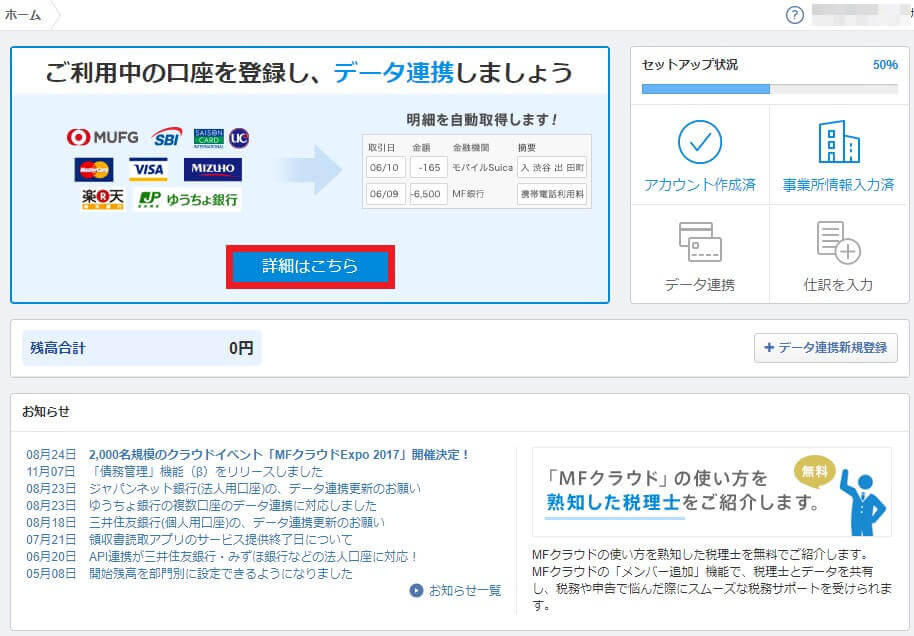Click the 詳細はこちら button
Screen dimensions: 914x636
tap(310, 266)
